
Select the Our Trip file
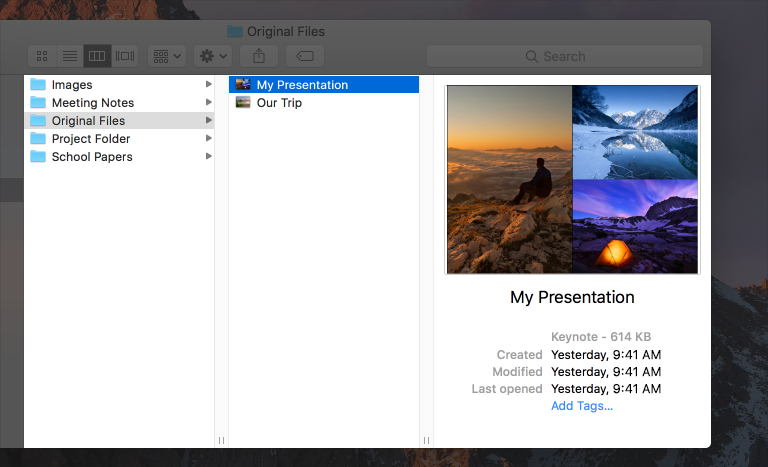(324, 102)
